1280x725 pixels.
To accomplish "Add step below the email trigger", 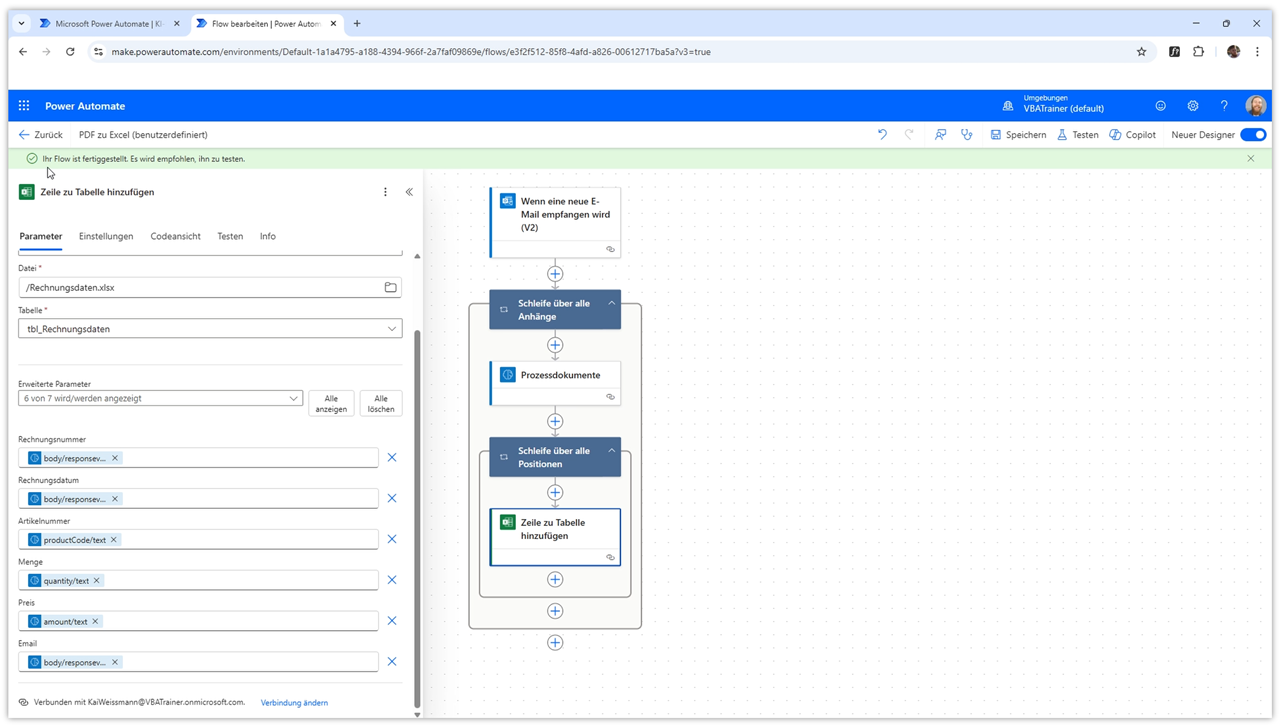I will click(555, 274).
